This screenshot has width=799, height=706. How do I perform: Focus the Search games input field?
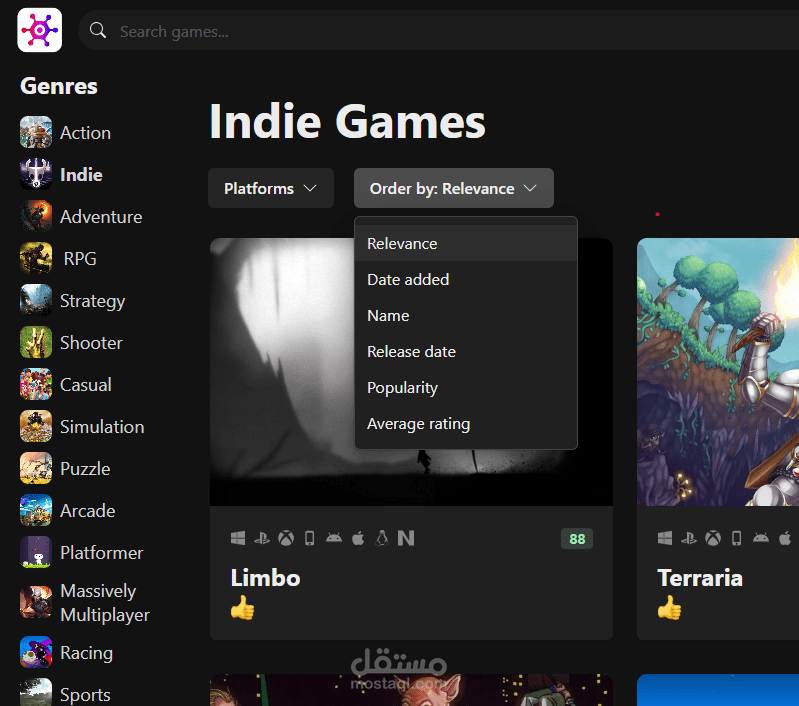(438, 31)
